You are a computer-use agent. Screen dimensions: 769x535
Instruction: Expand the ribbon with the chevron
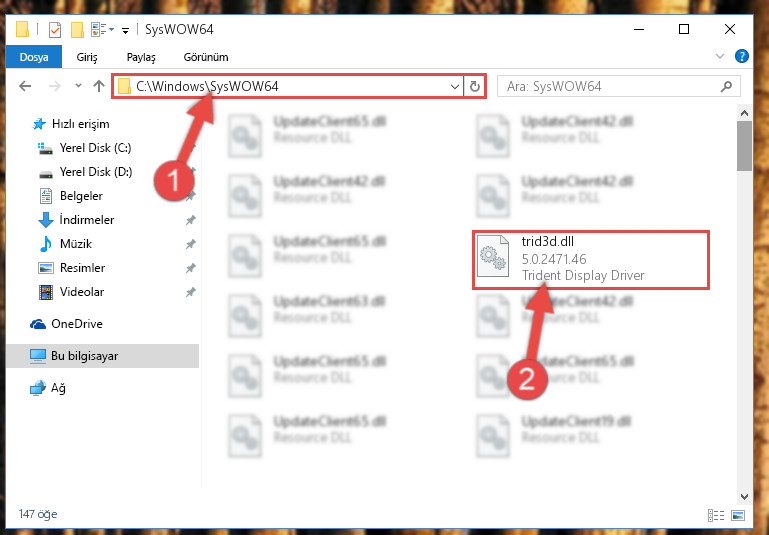719,56
